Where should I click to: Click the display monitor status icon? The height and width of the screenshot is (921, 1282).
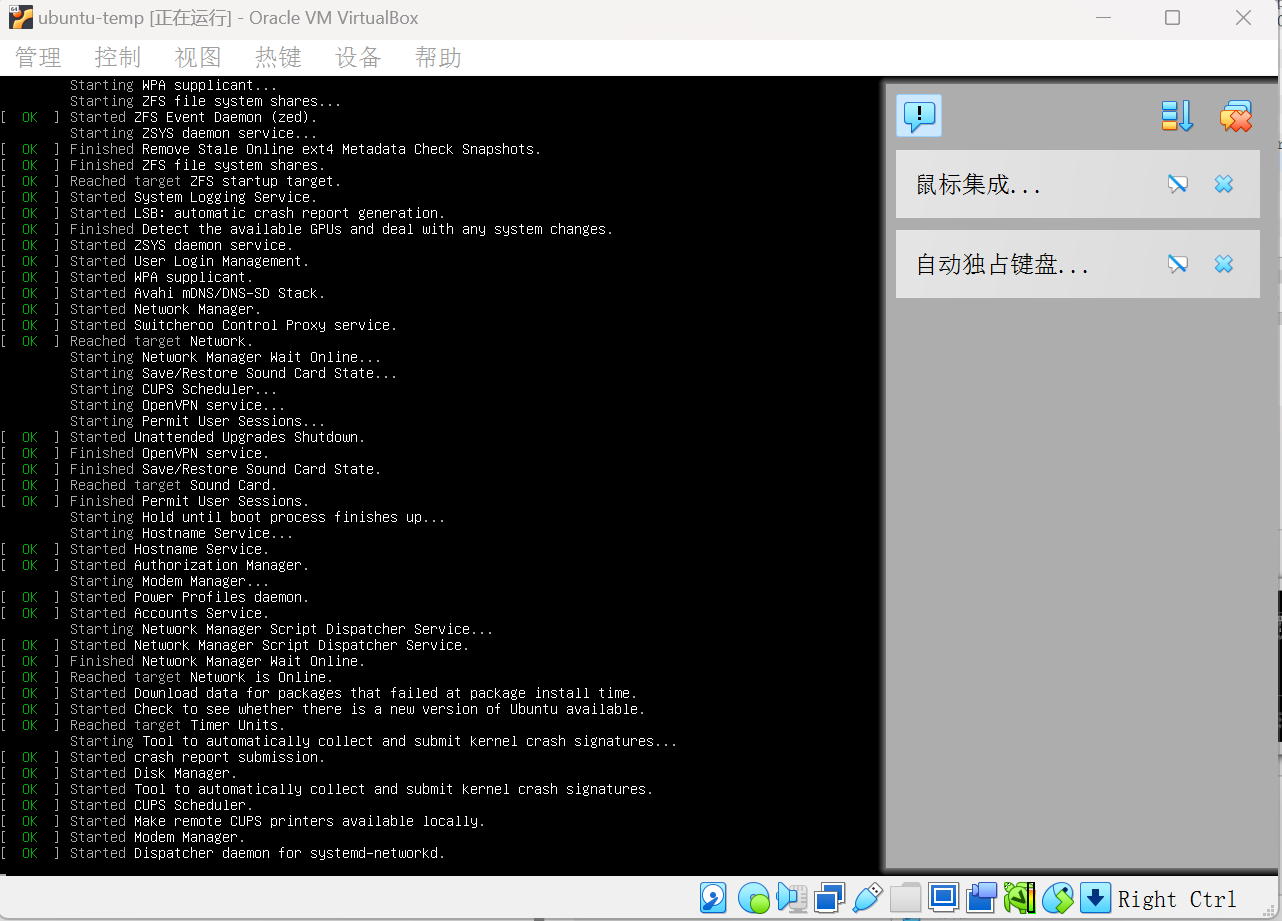943,898
